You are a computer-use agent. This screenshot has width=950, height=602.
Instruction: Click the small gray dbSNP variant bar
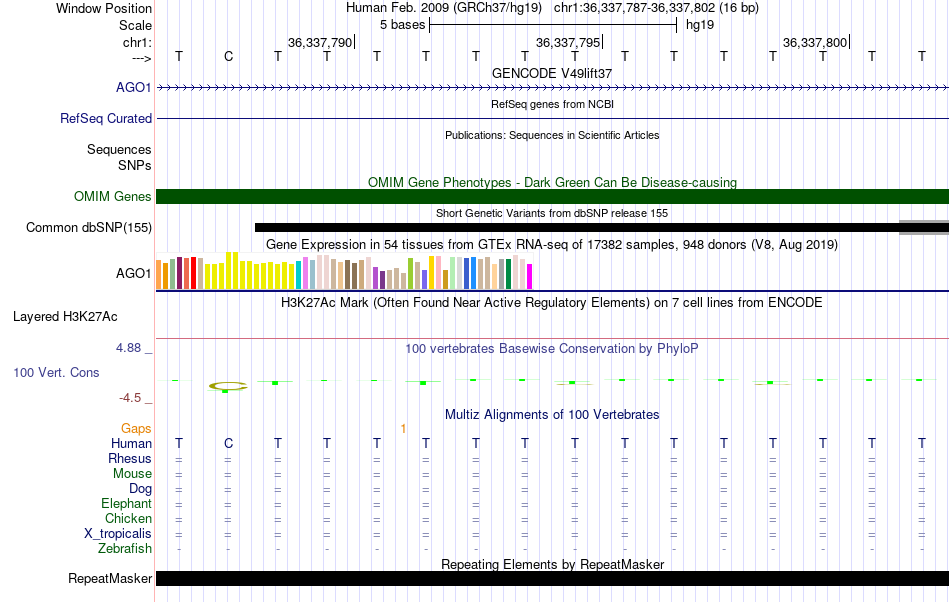click(x=924, y=228)
